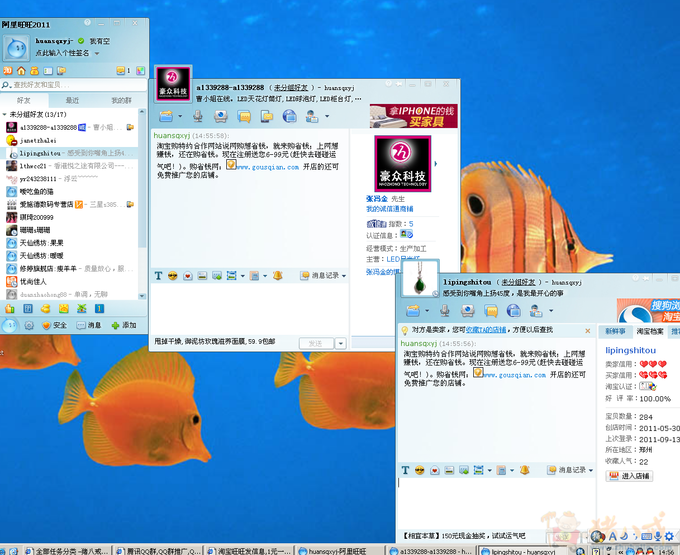Dismiss the seller tip bar with orange X
This screenshot has width=680, height=555.
pyautogui.click(x=588, y=331)
